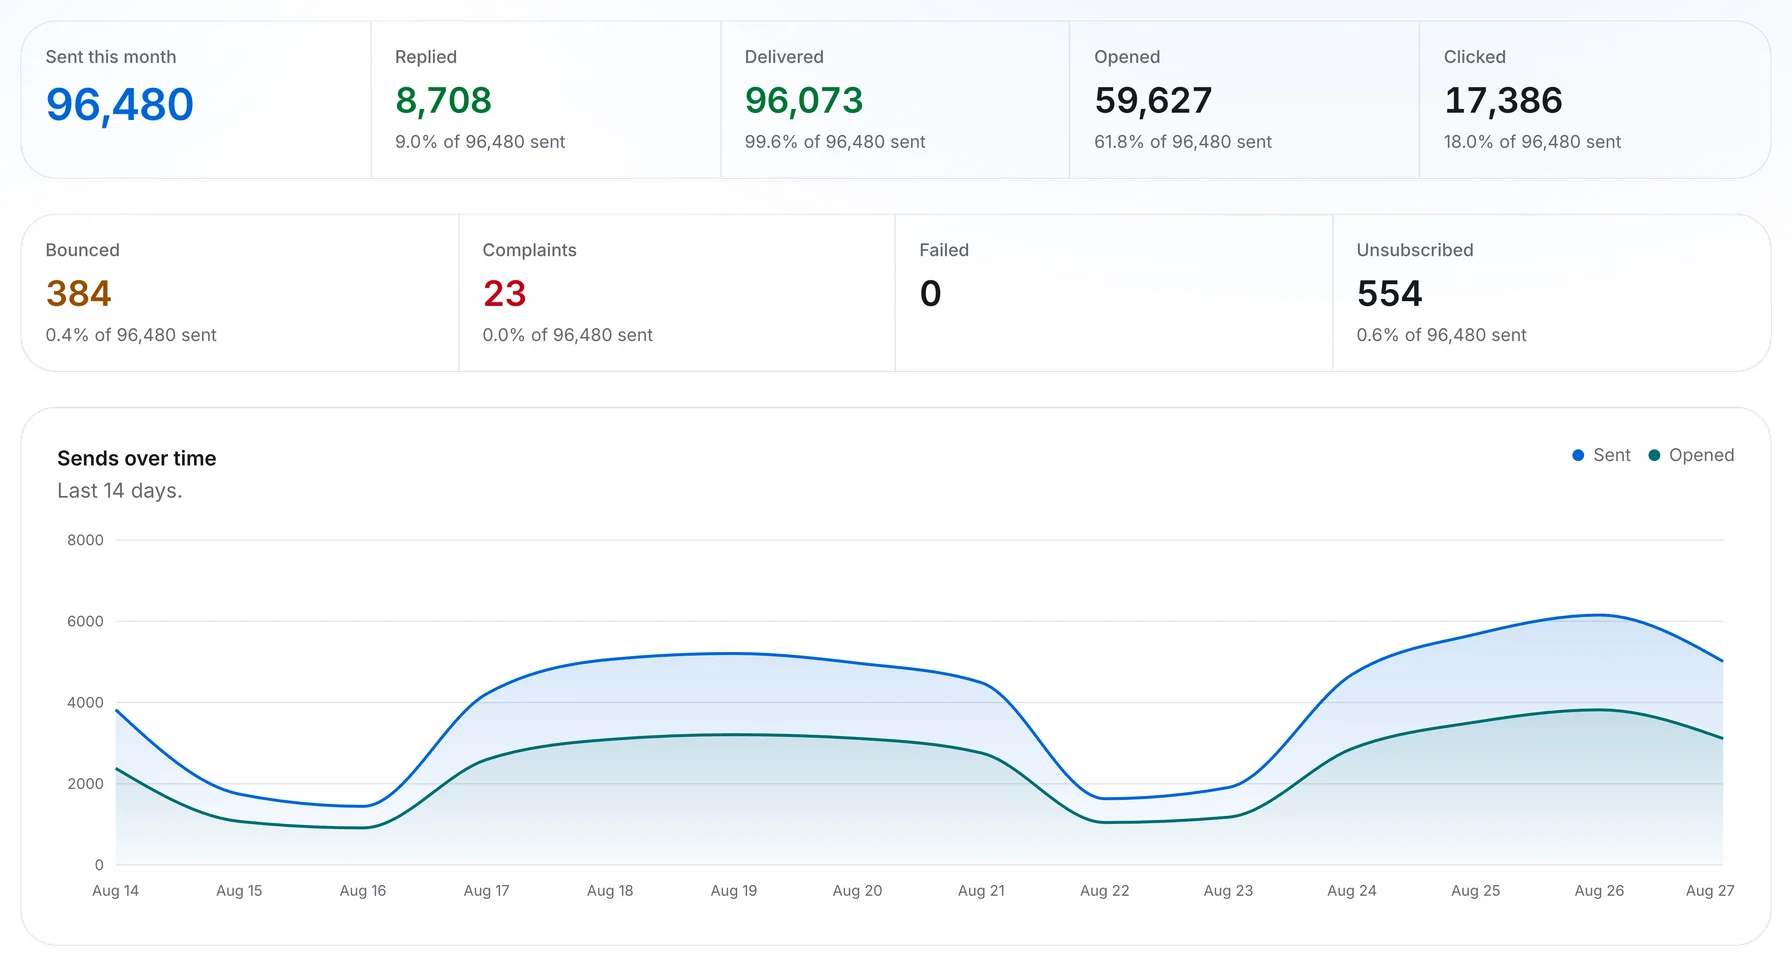Screen dimensions: 1792x966
Task: Click the "Clicked" card heading
Action: click(1475, 57)
